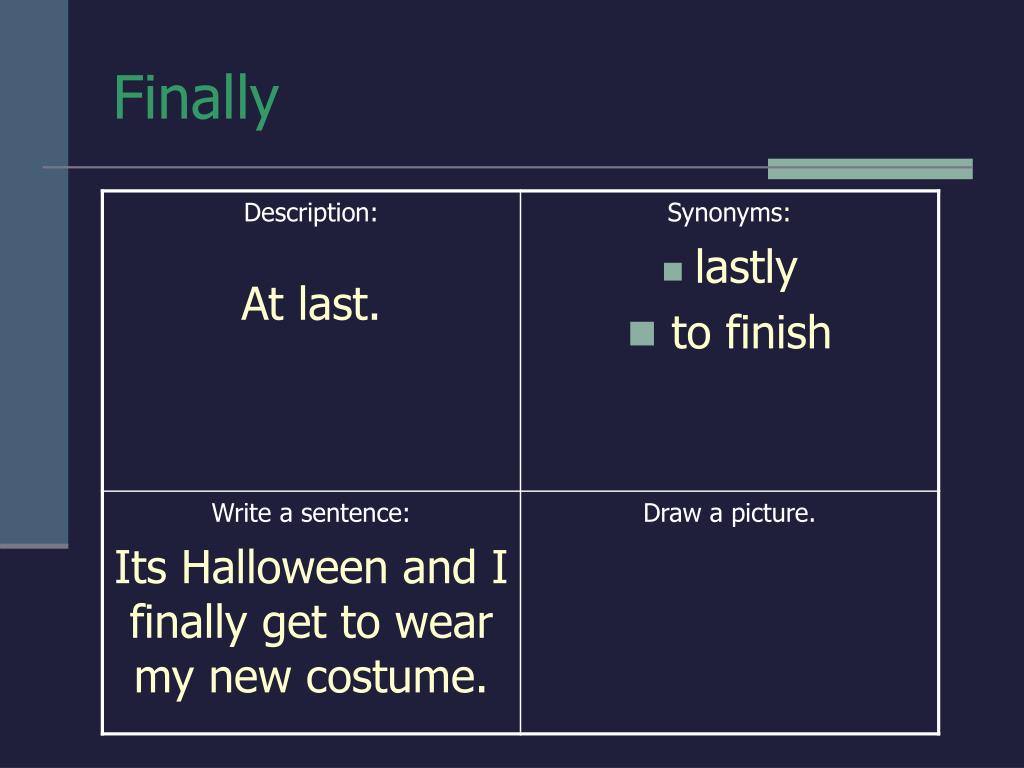Click the blue vertical sidebar stripe
This screenshot has width=1024, height=768.
[x=34, y=273]
